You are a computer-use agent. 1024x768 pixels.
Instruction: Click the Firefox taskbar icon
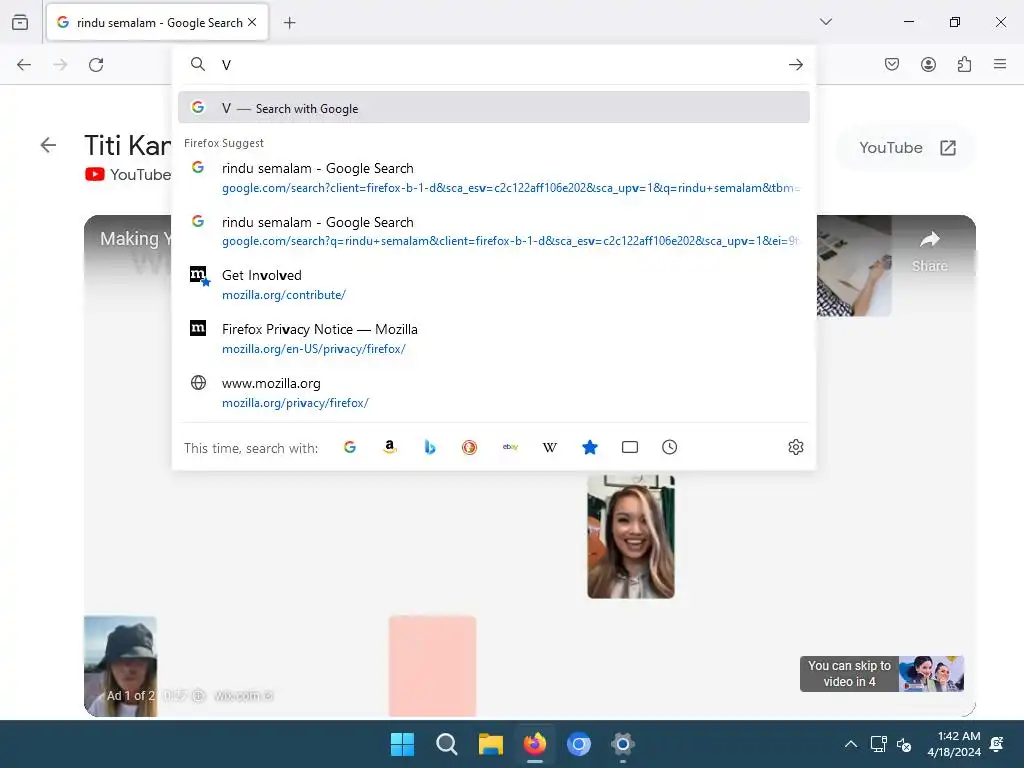535,744
